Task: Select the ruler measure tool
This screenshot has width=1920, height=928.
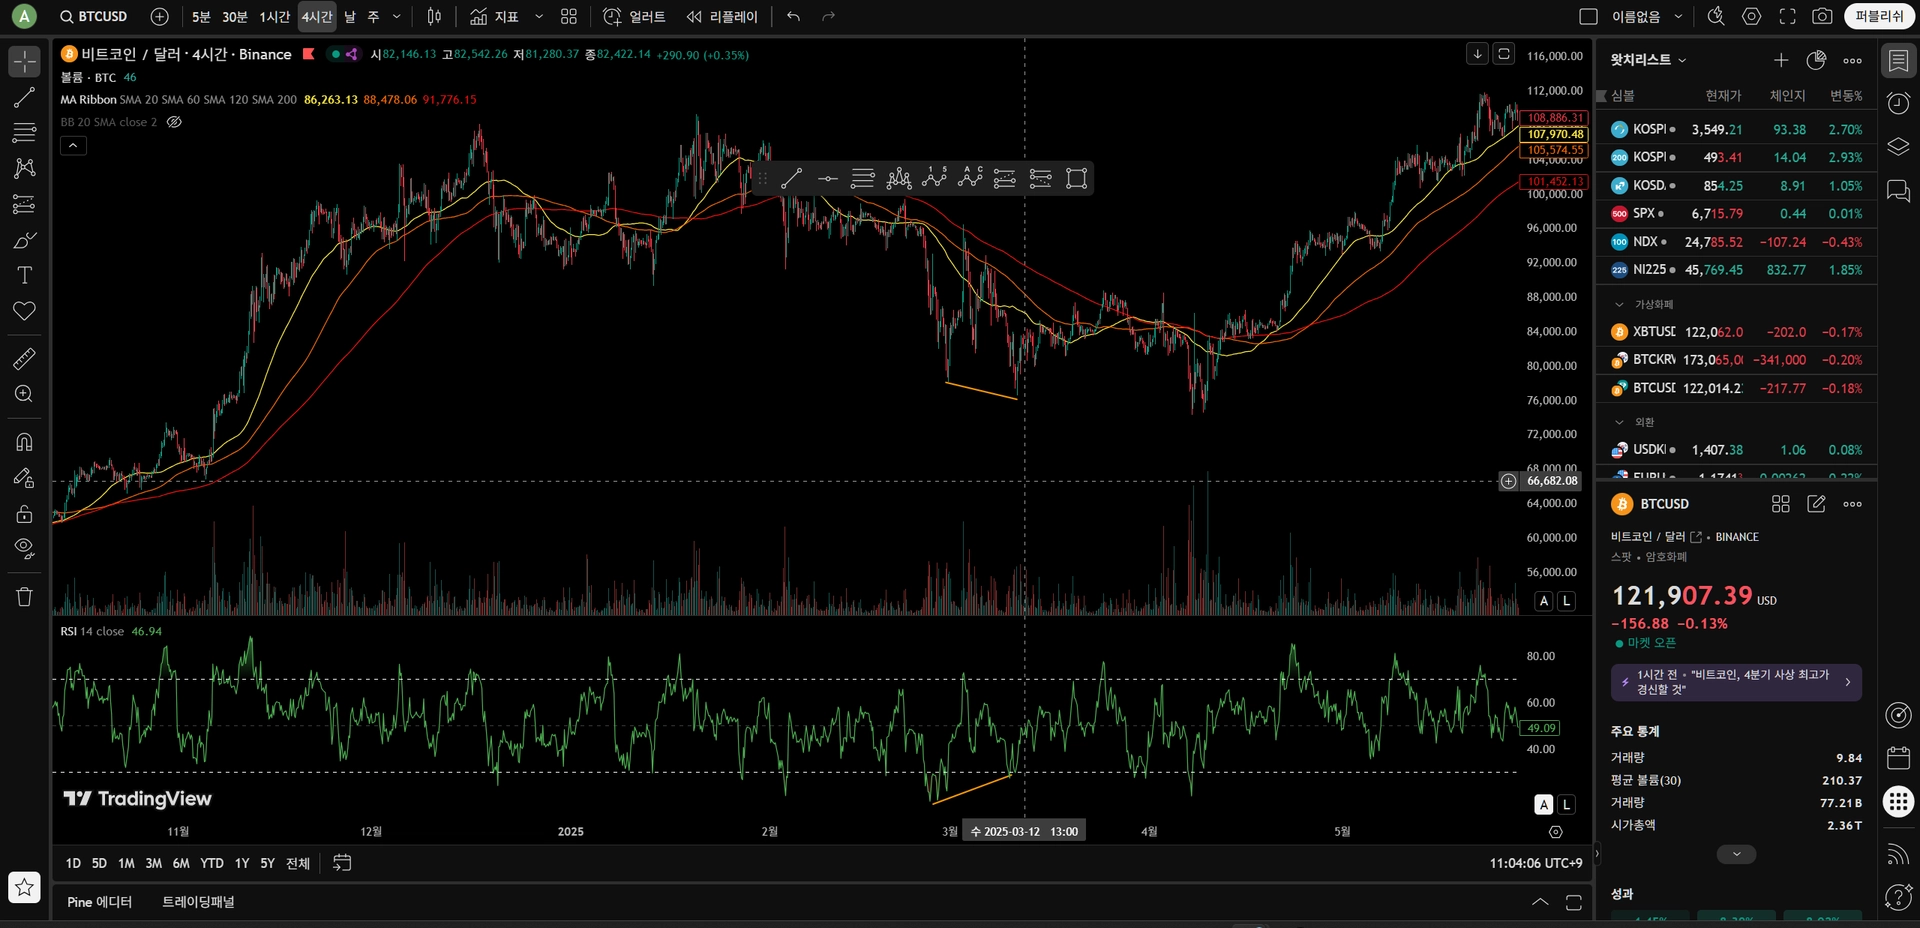Action: click(x=24, y=358)
